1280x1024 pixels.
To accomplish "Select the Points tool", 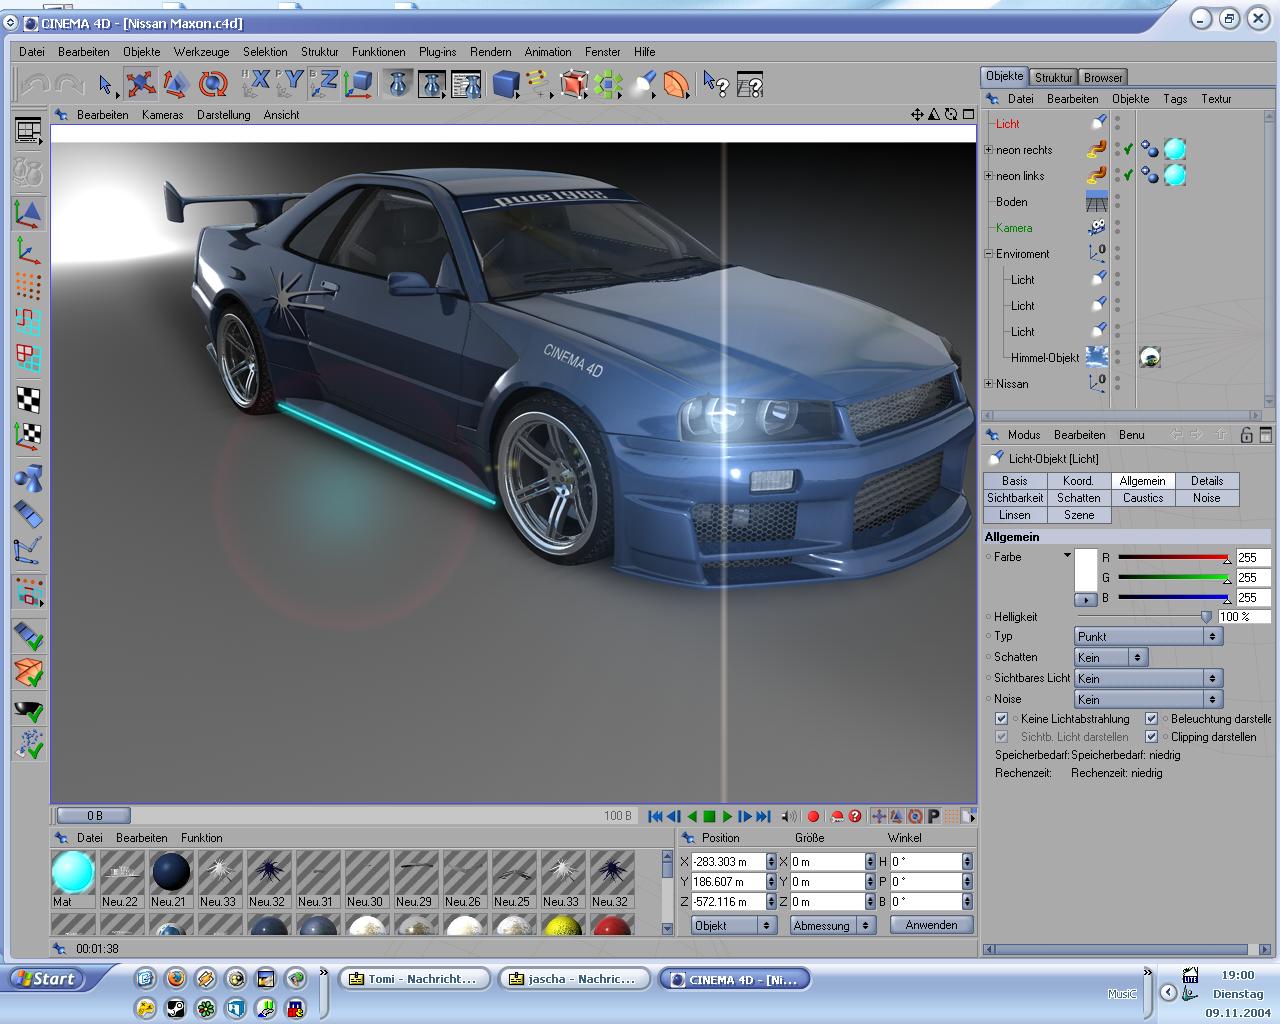I will point(28,286).
